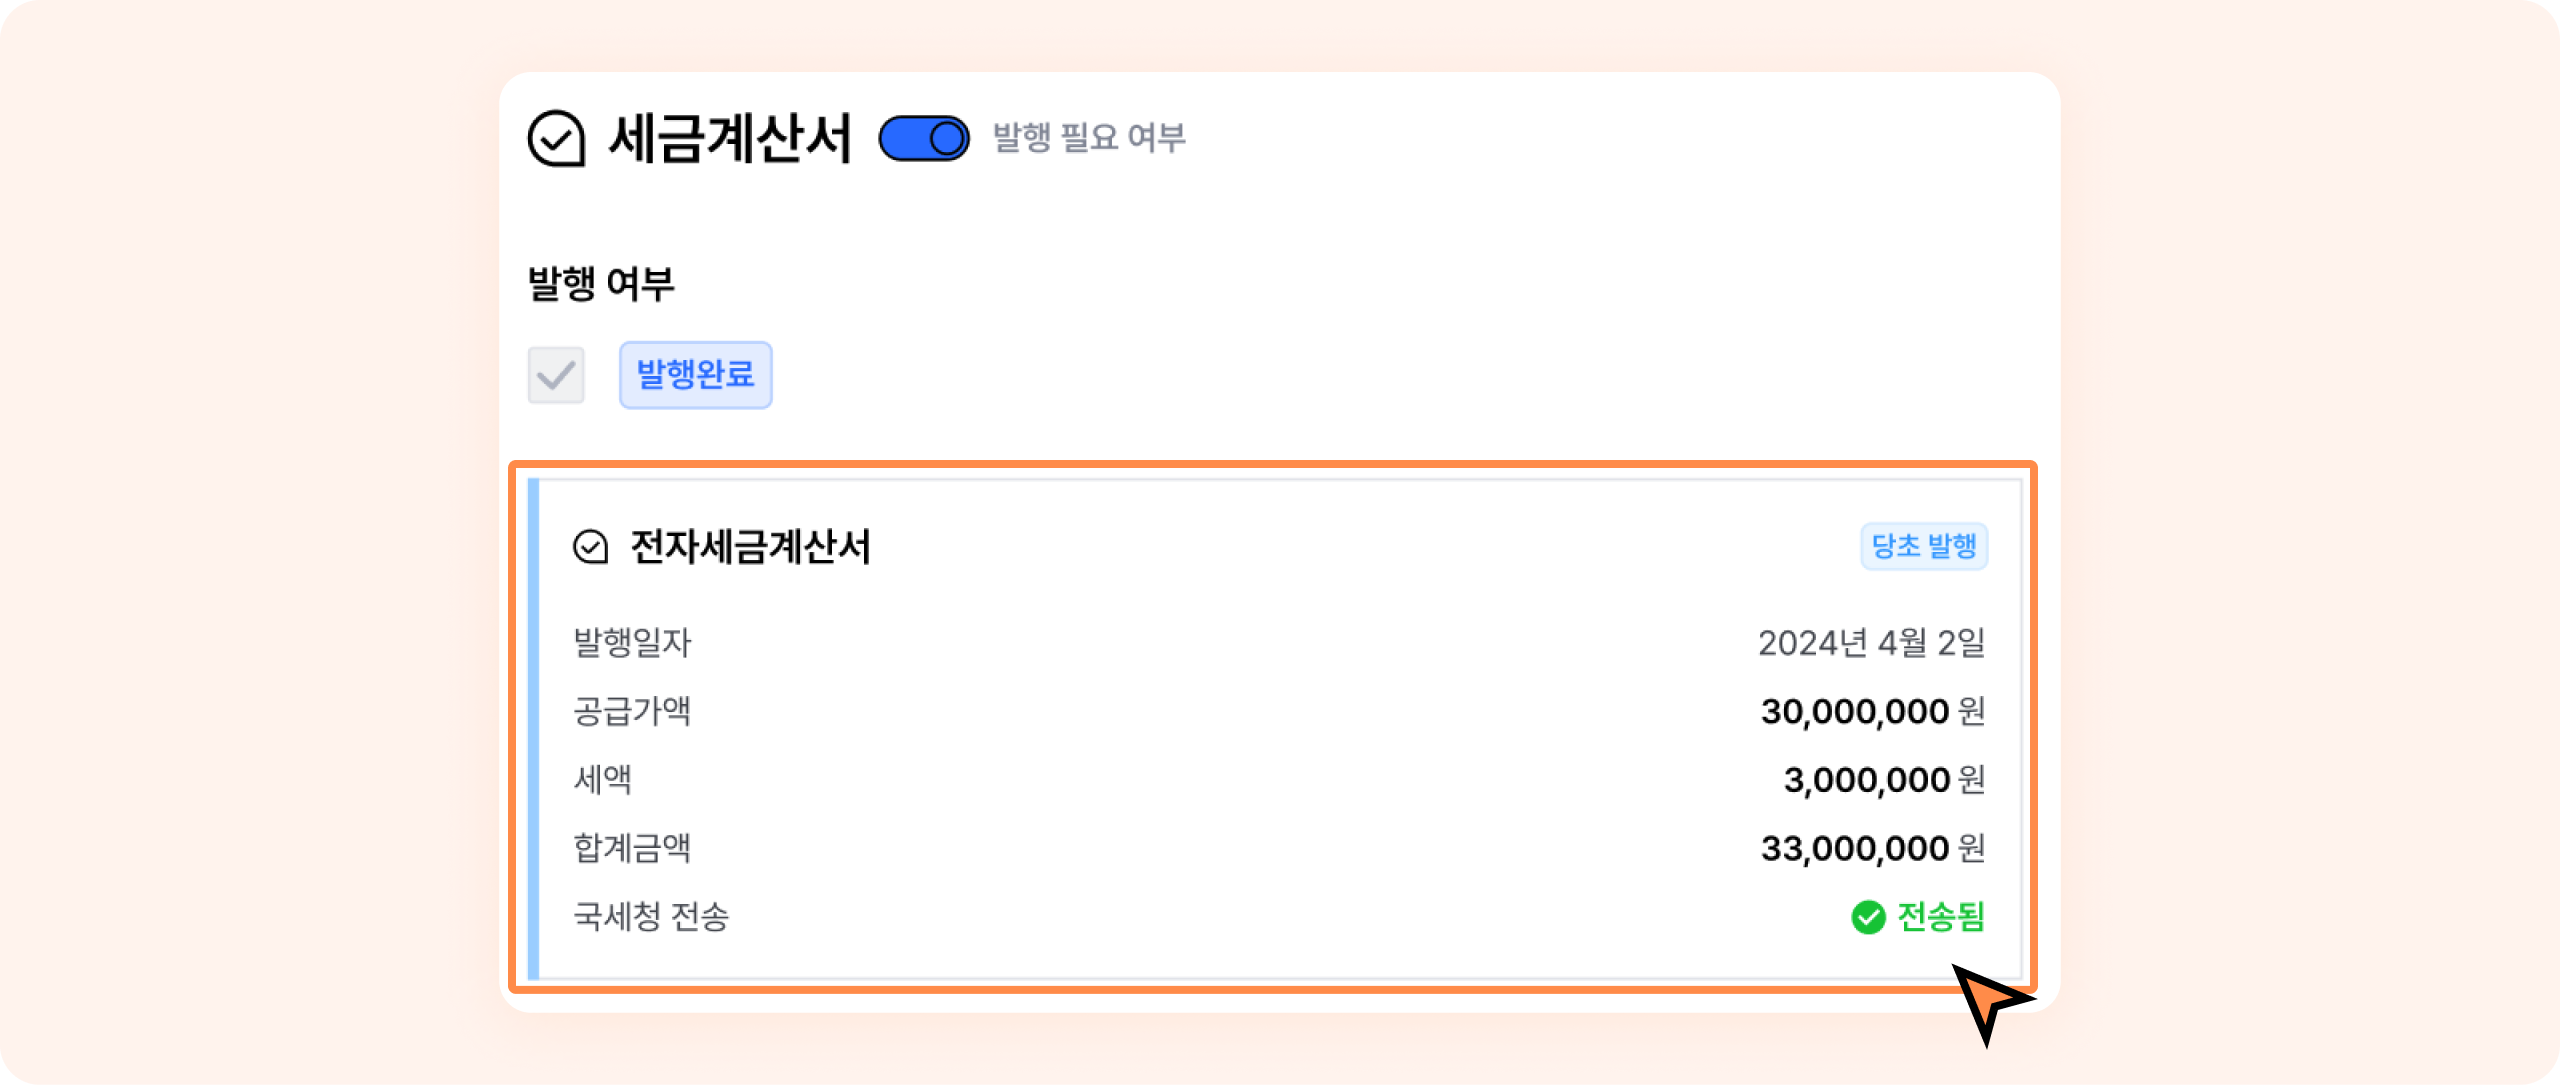Image resolution: width=2560 pixels, height=1085 pixels.
Task: Click the 전송됨 status text
Action: tap(1941, 917)
